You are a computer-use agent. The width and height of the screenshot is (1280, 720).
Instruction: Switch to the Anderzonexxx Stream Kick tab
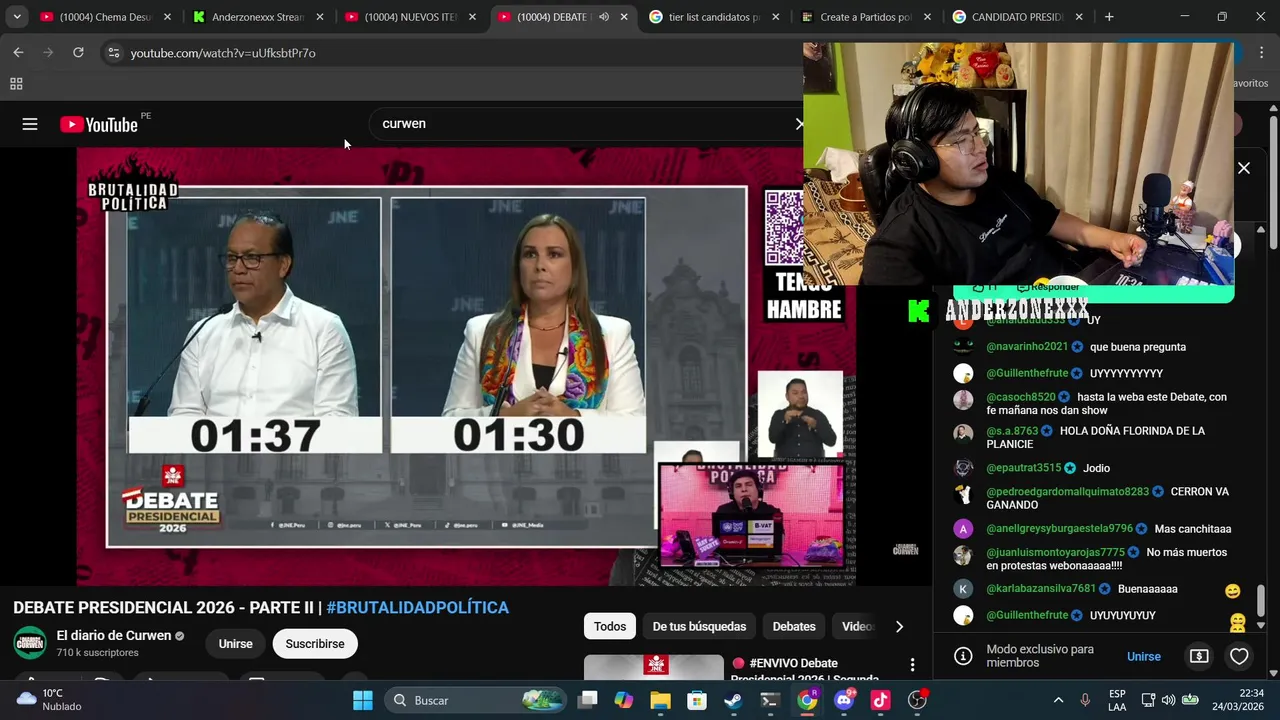(258, 17)
